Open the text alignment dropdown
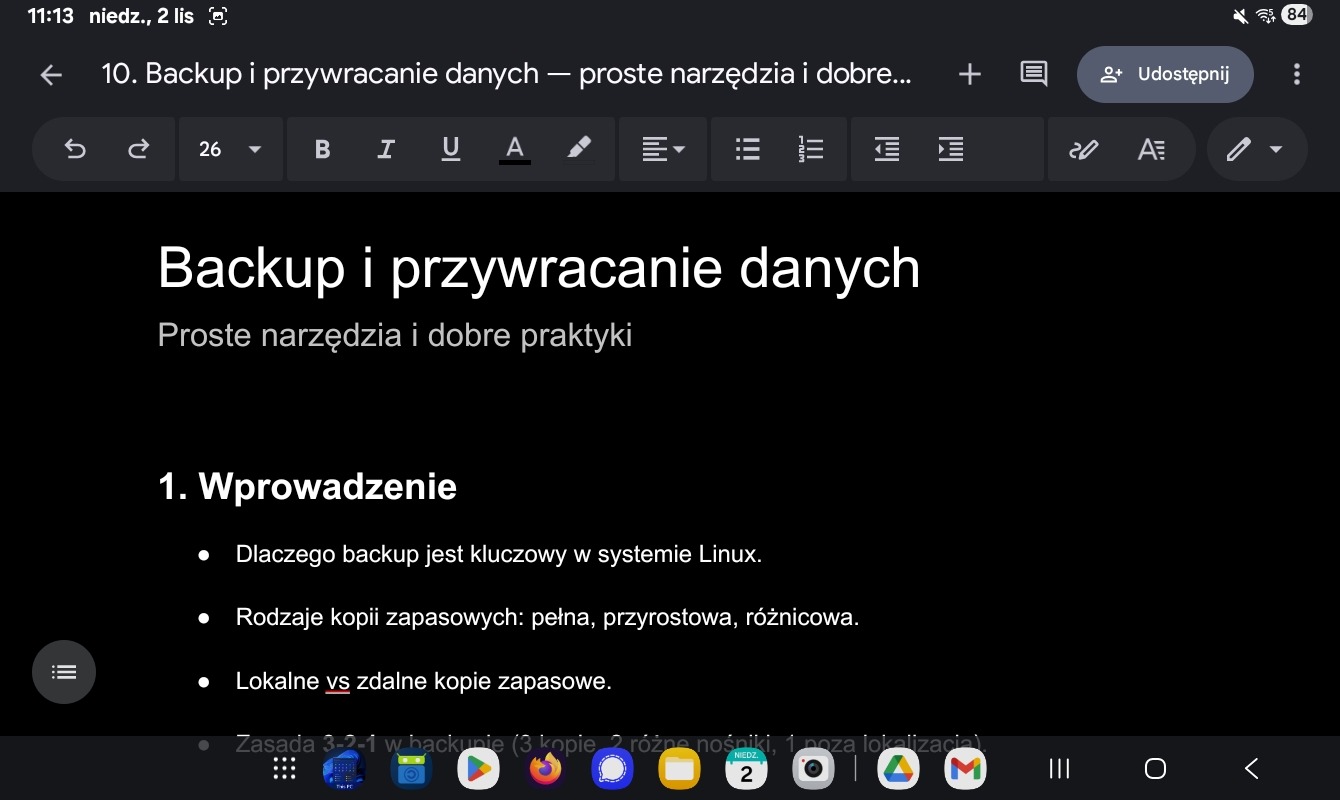The height and width of the screenshot is (800, 1340). point(663,149)
